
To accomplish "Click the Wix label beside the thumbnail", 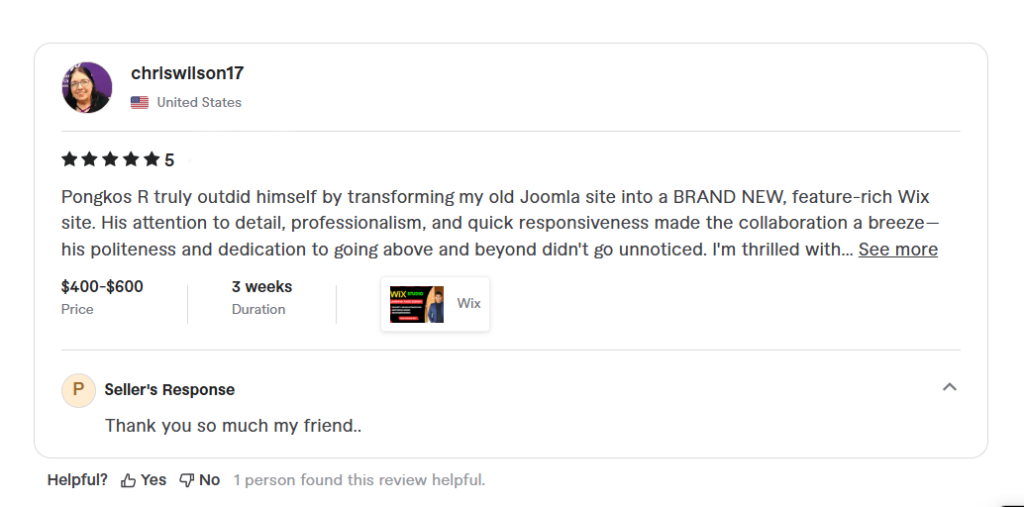I will [x=469, y=302].
